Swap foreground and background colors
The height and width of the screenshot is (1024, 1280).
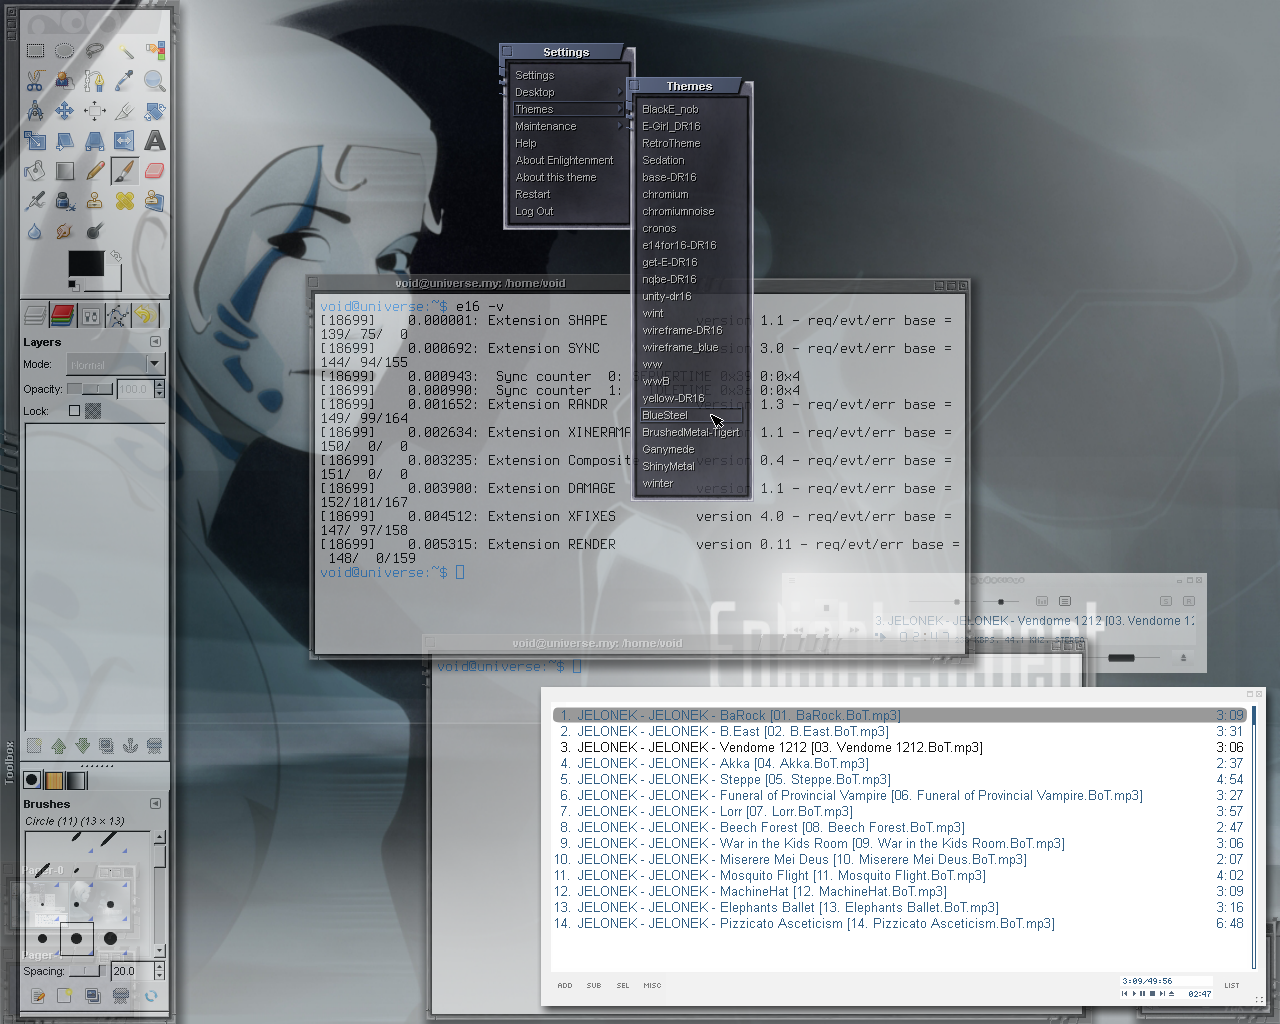(115, 255)
